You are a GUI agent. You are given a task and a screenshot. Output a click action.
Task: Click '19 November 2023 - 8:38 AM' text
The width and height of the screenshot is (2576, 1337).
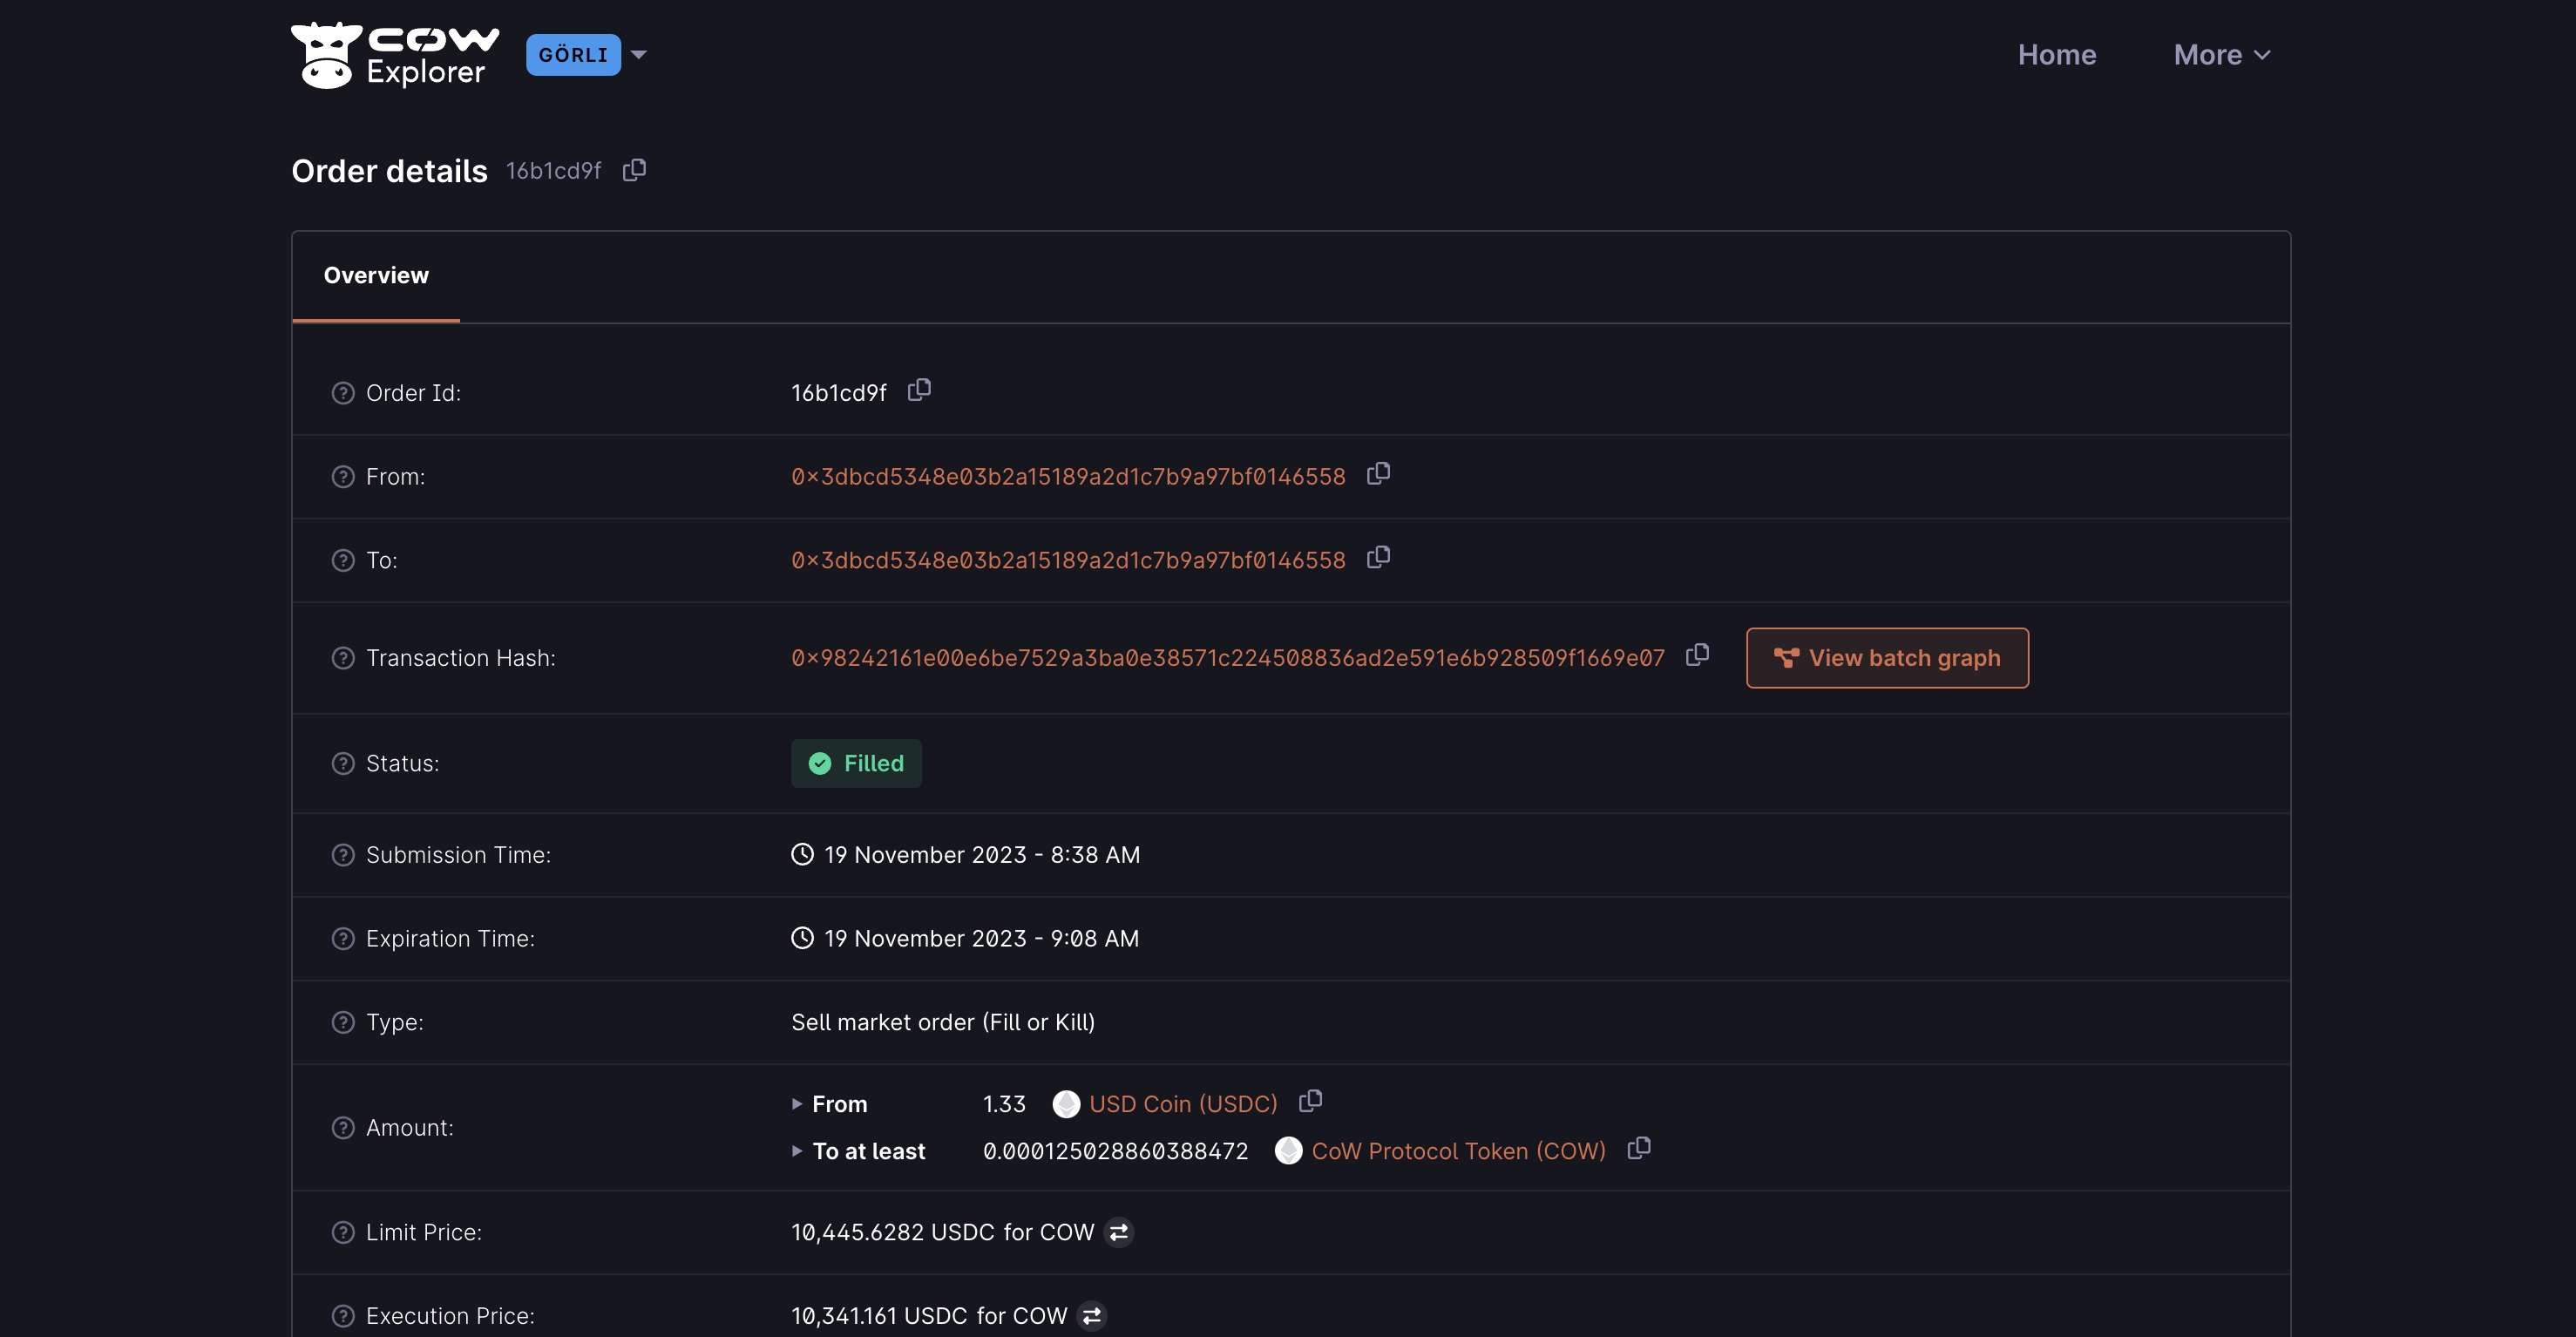(x=981, y=855)
